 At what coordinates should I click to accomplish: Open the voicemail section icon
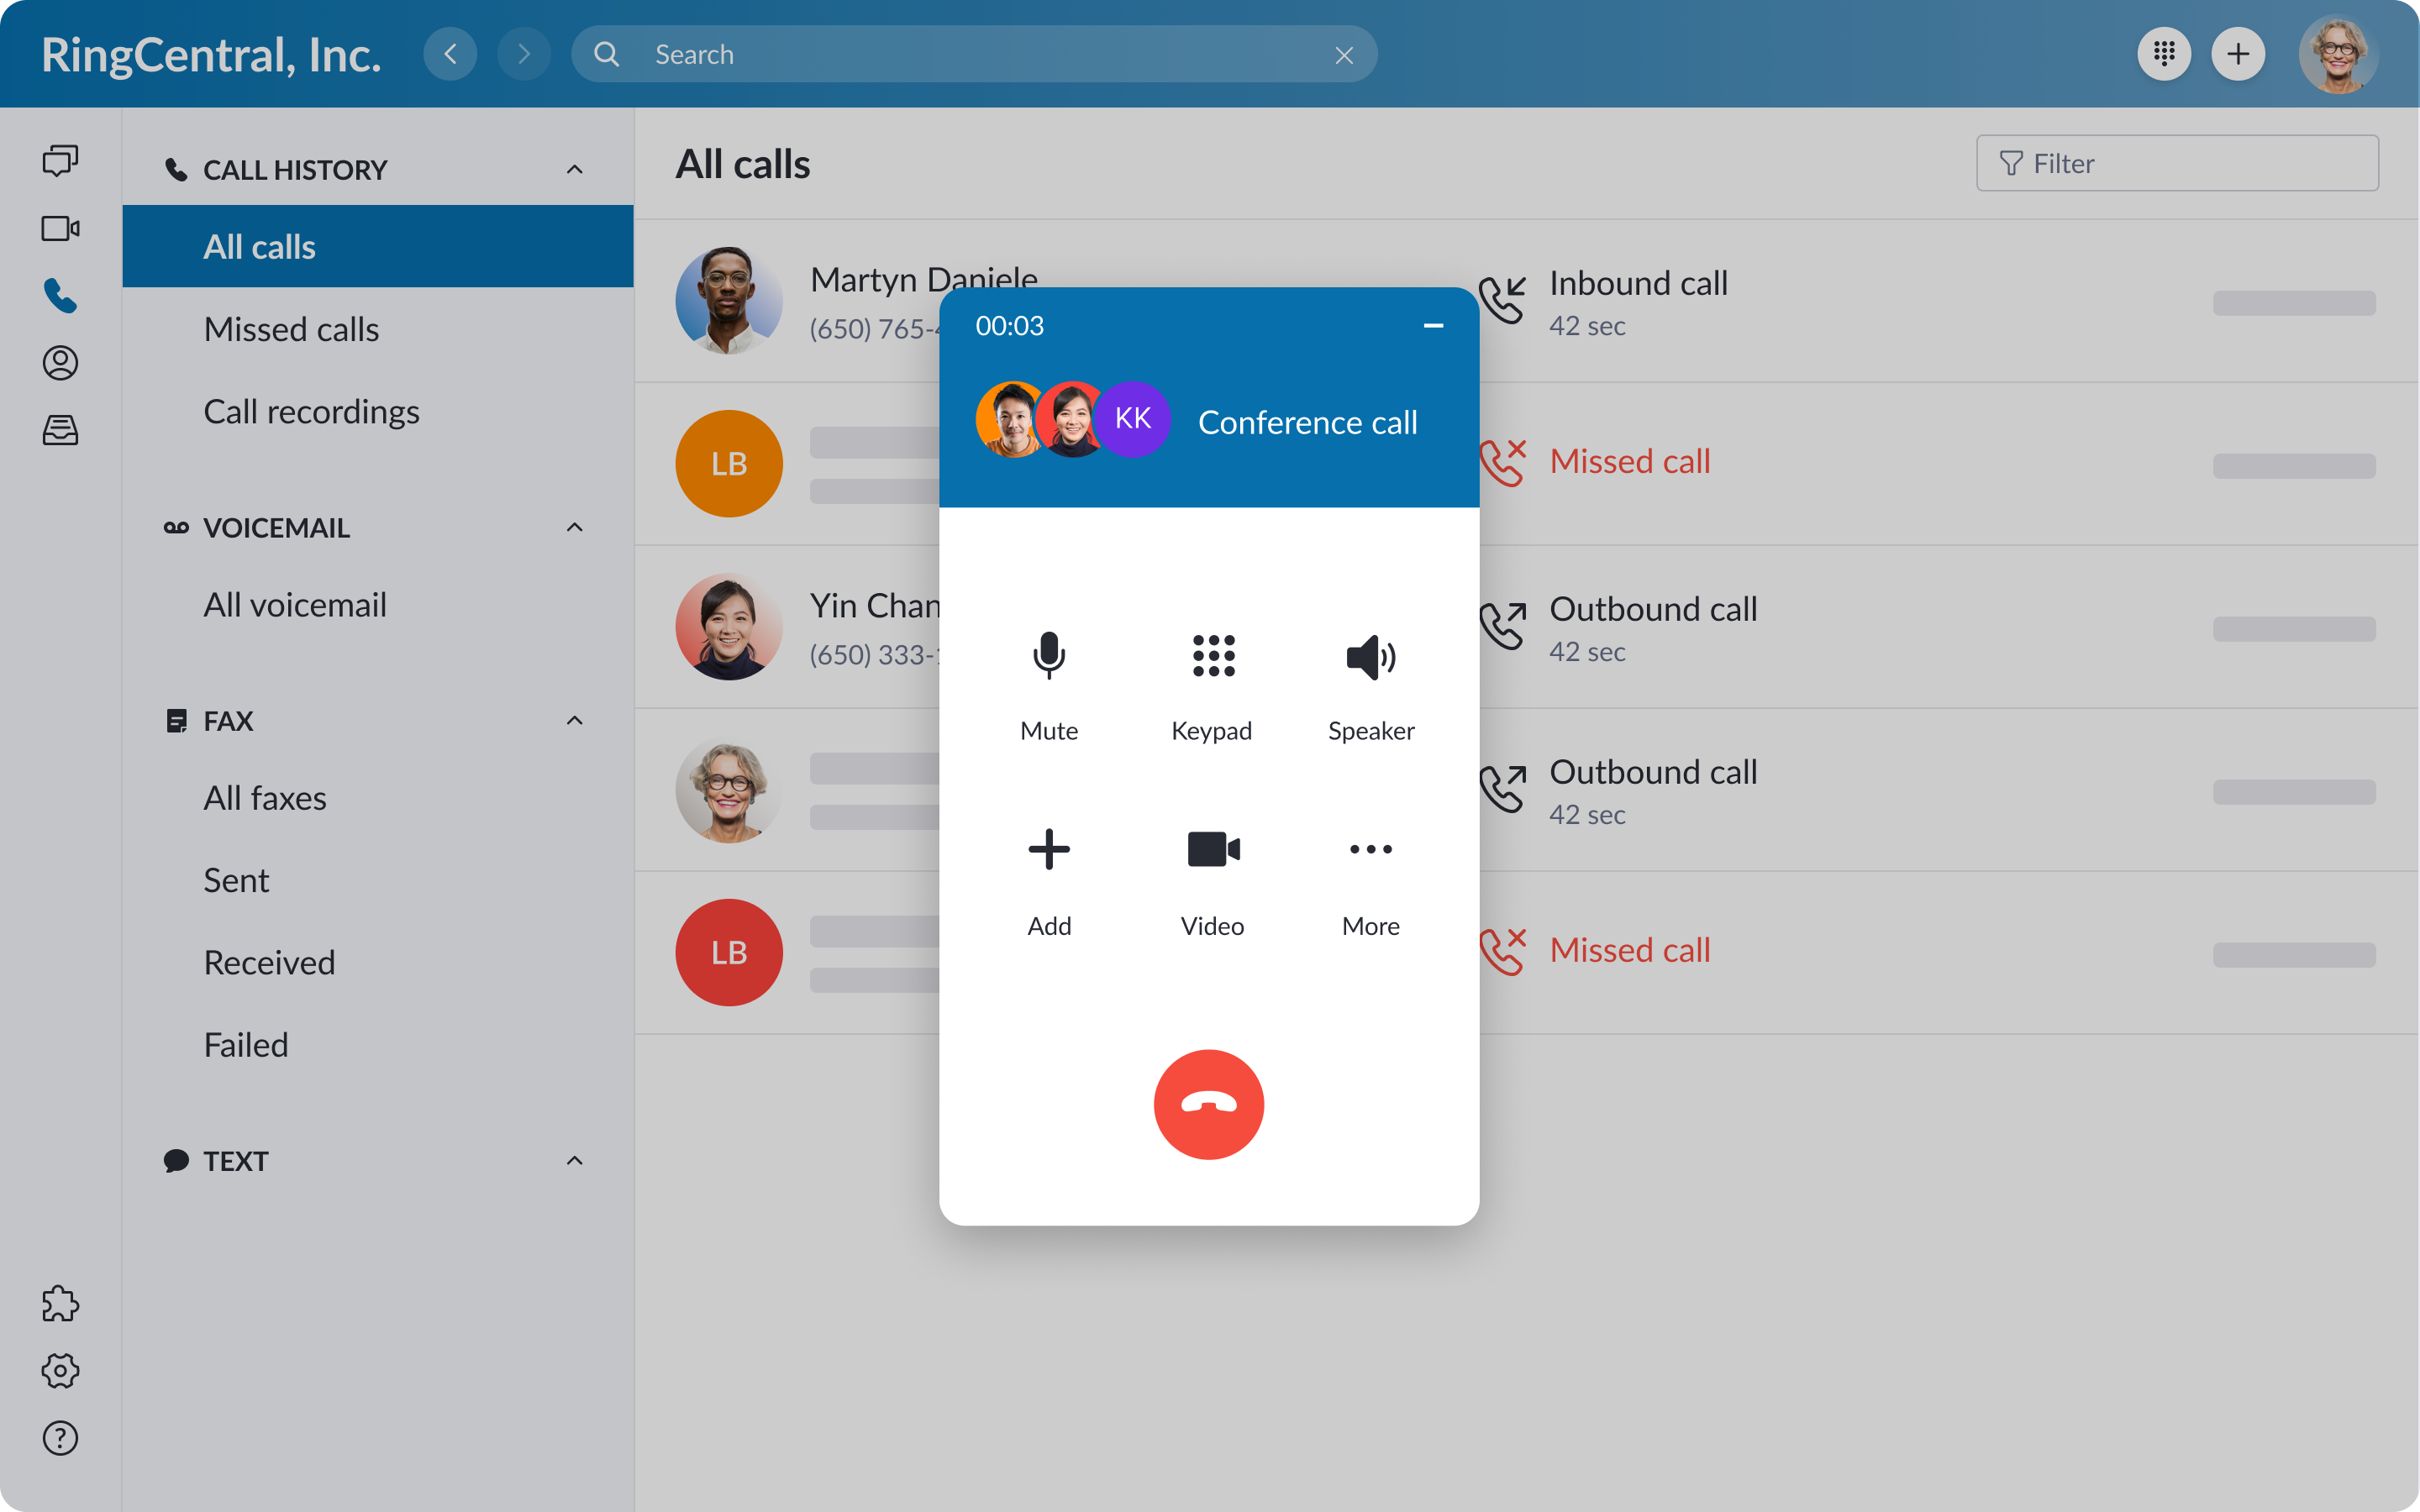(x=174, y=526)
